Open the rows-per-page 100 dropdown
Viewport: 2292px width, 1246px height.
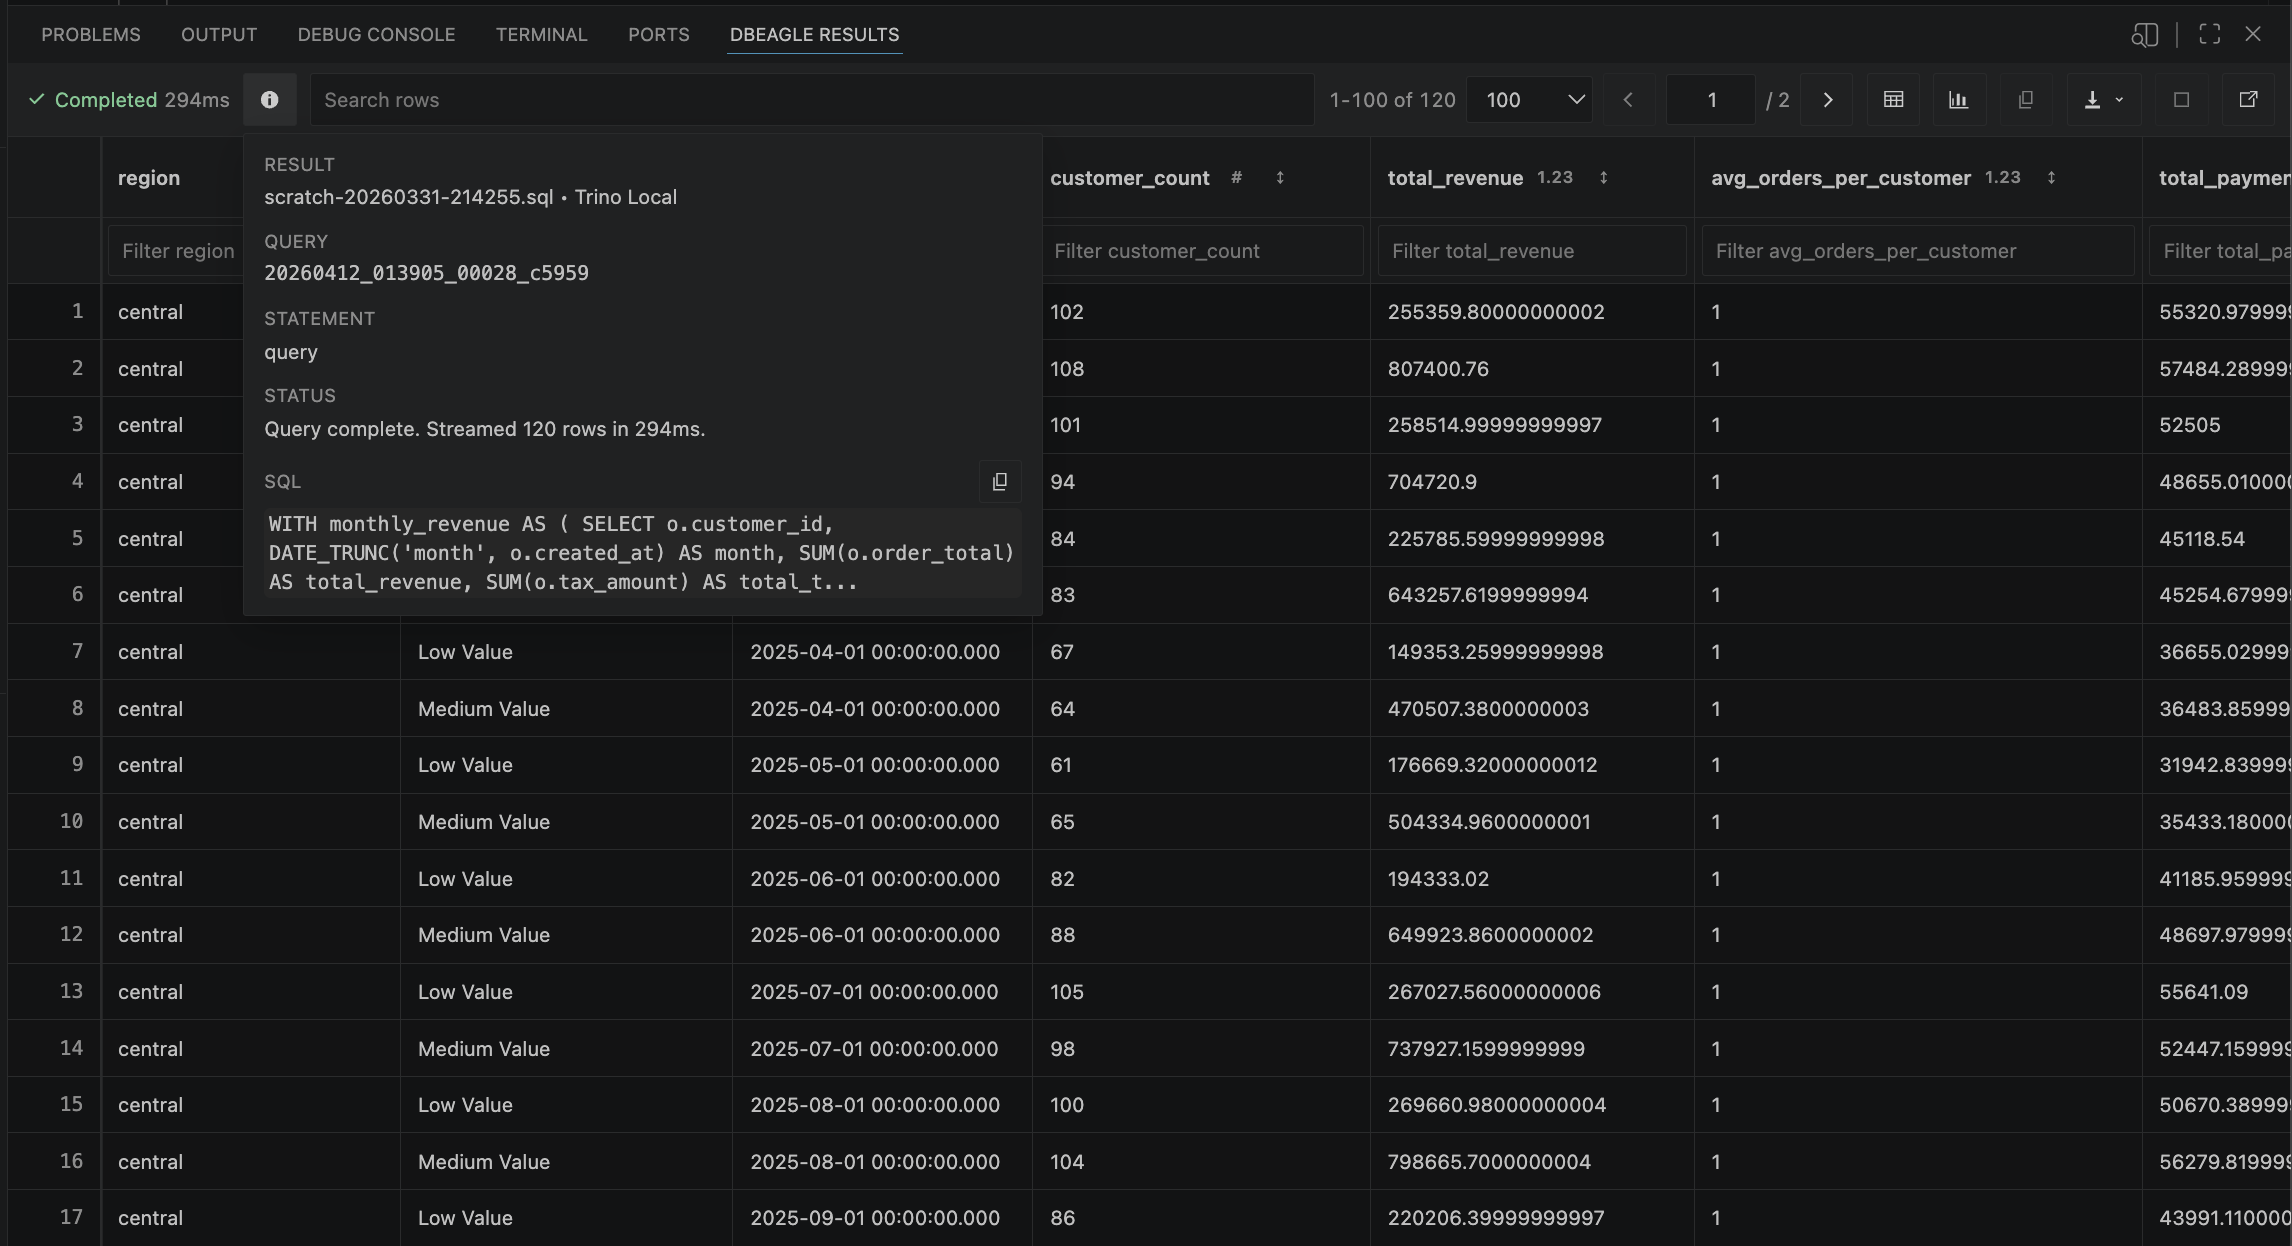(x=1530, y=100)
